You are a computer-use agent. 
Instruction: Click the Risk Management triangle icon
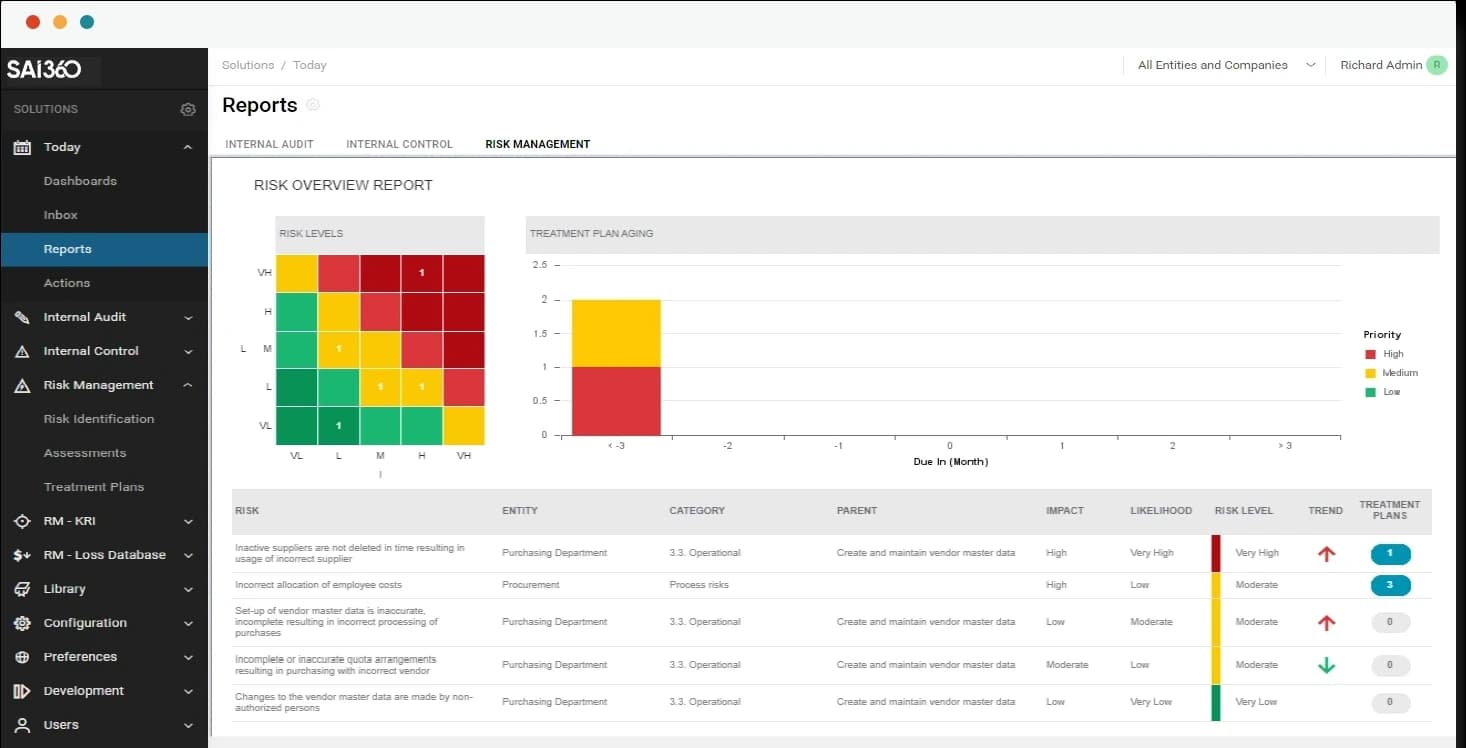[22, 385]
